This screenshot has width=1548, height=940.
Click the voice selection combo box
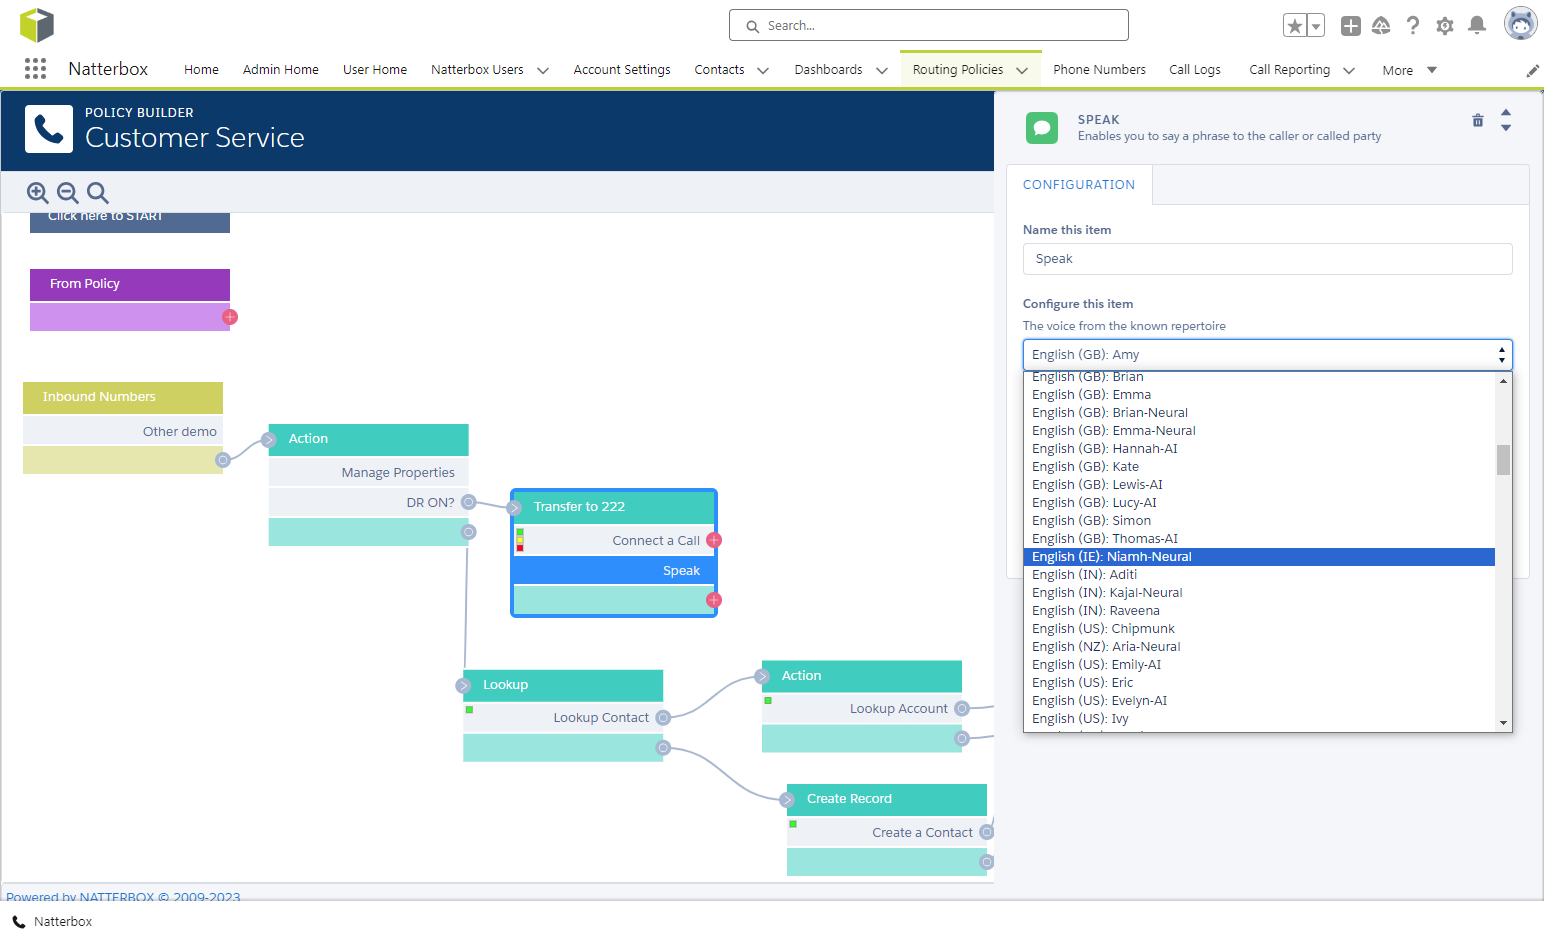1267,355
